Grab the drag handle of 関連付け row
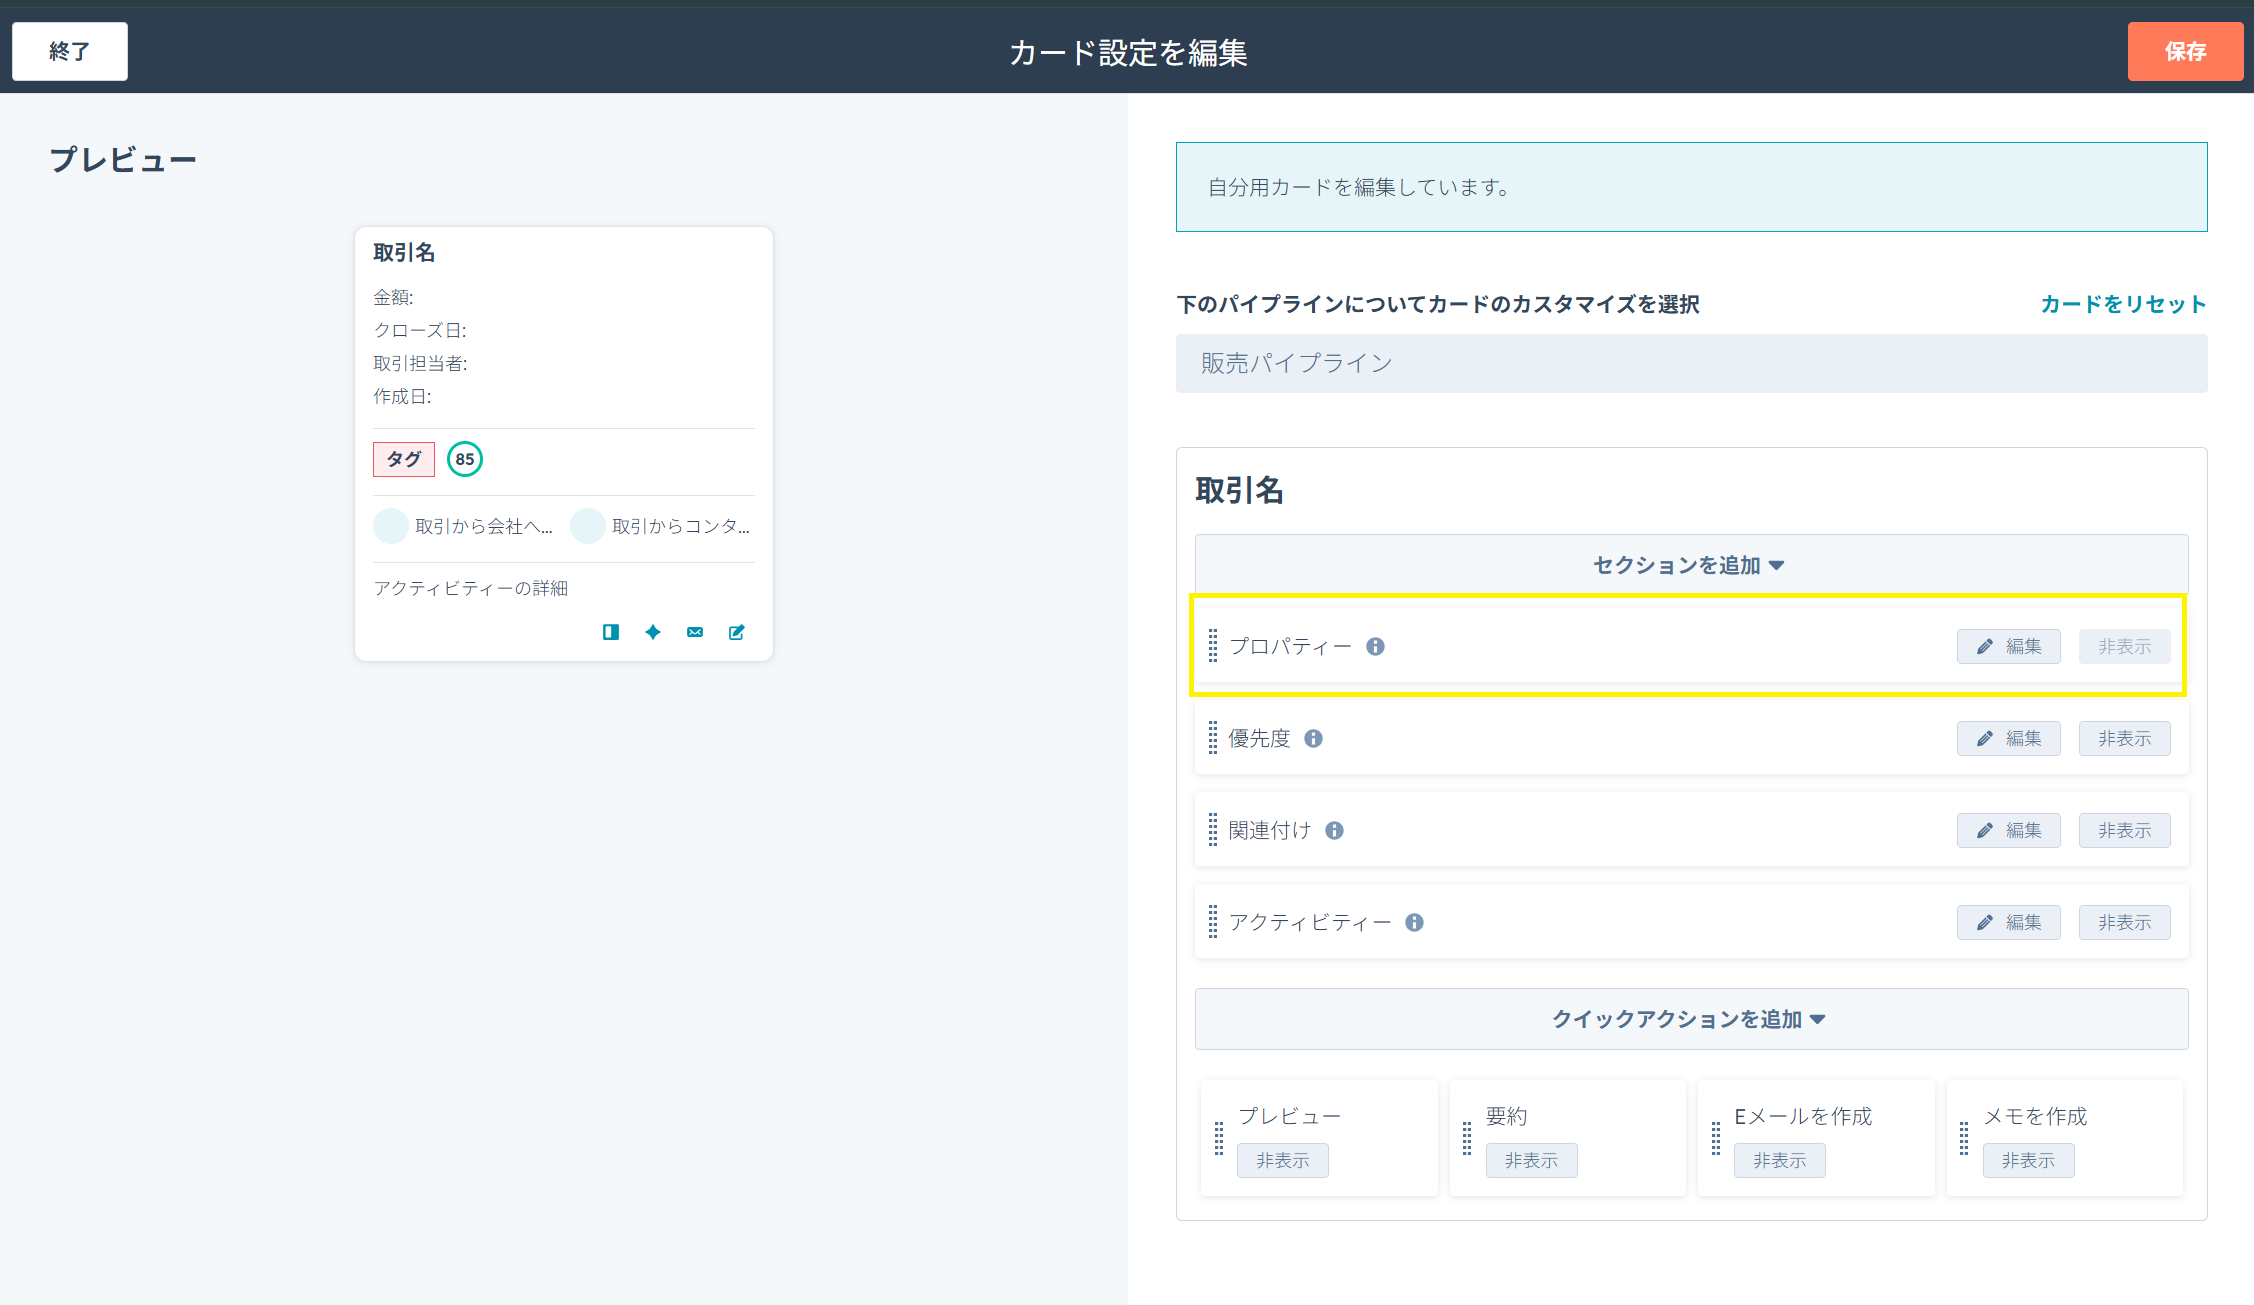This screenshot has height=1305, width=2254. [x=1213, y=830]
